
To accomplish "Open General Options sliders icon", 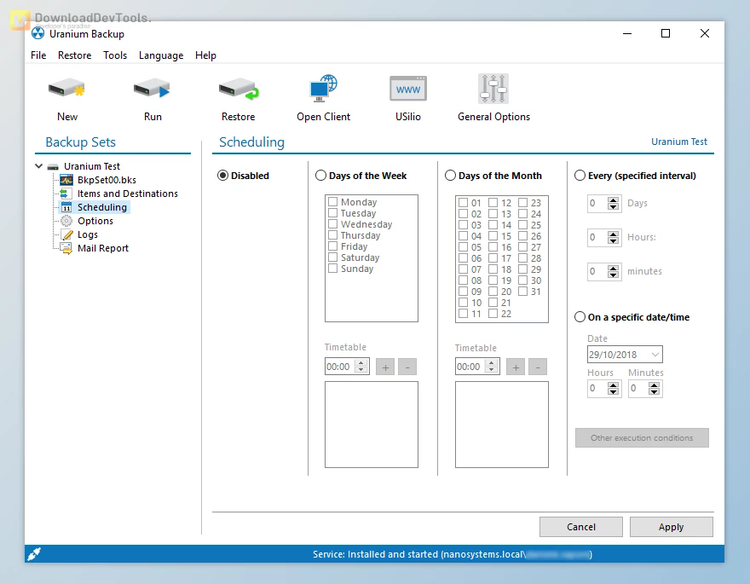I will pos(493,88).
